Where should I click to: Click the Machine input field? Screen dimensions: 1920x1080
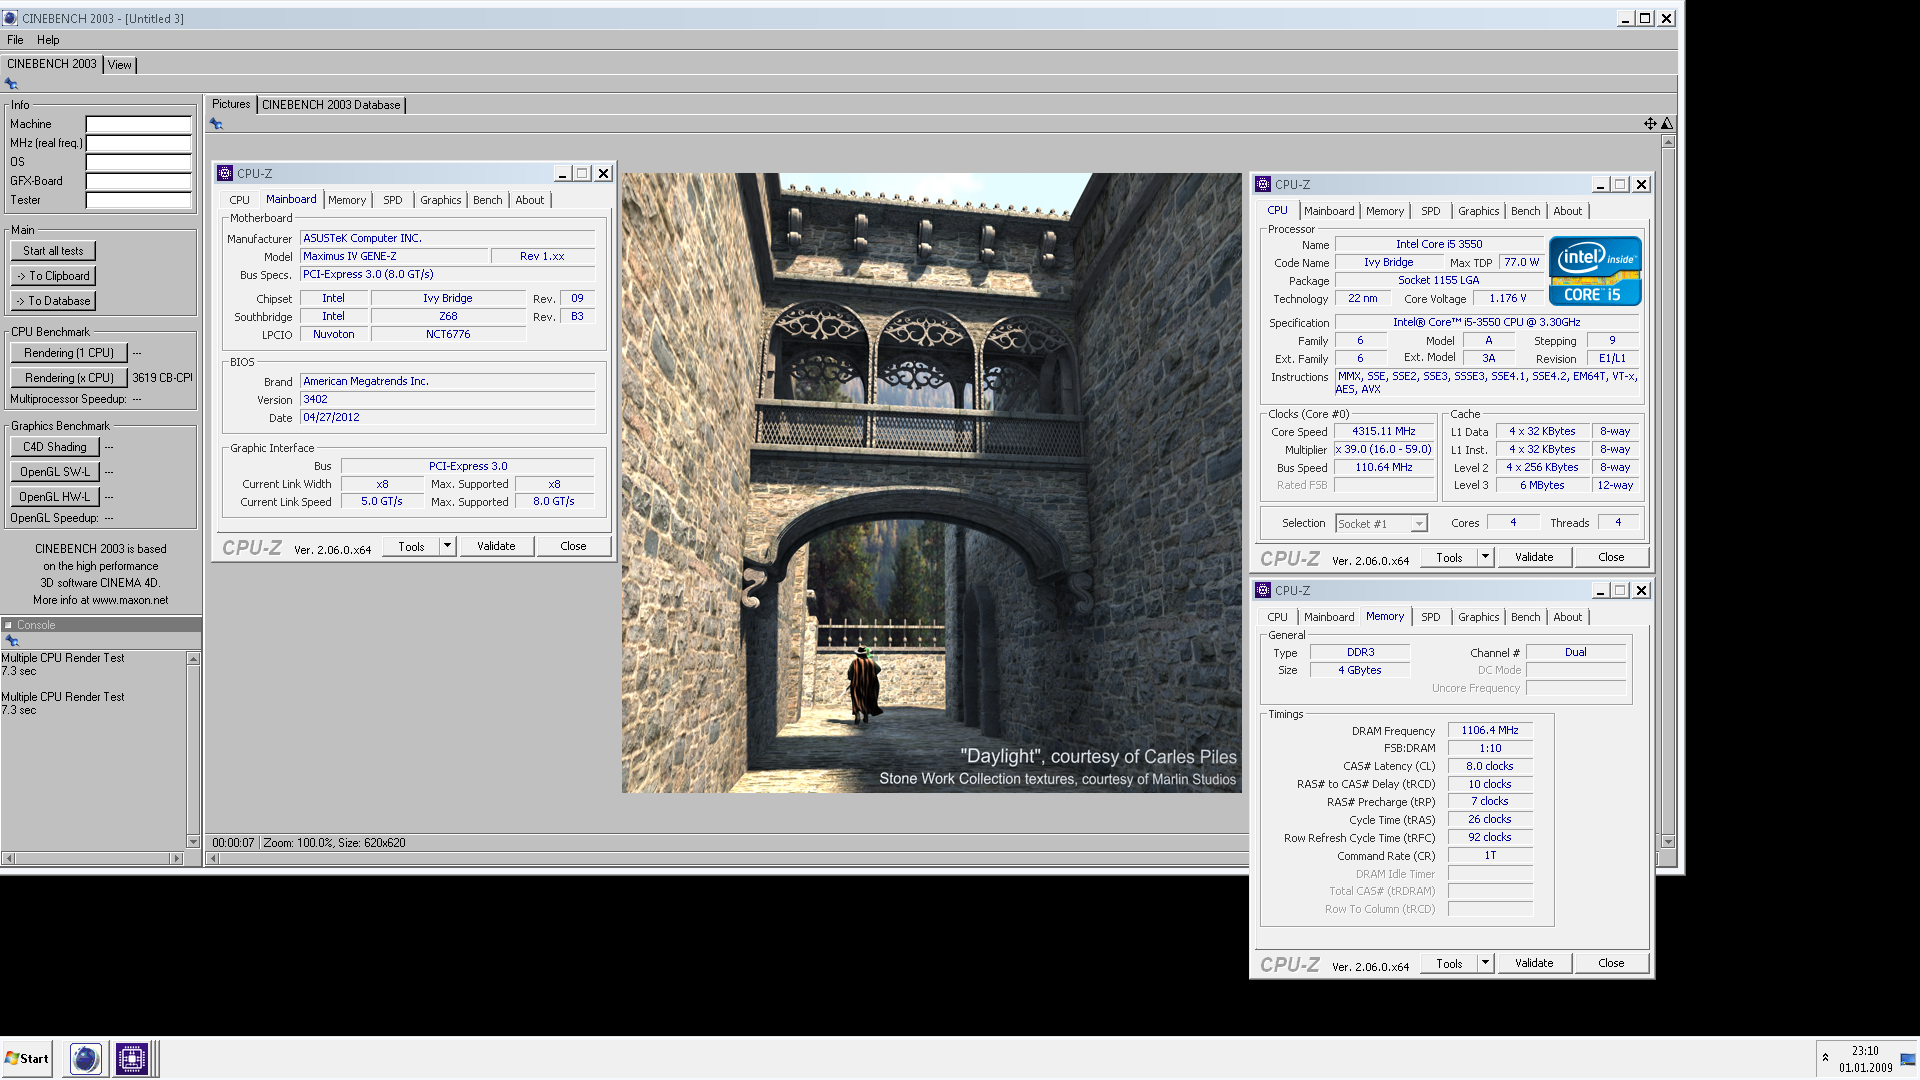tap(138, 125)
